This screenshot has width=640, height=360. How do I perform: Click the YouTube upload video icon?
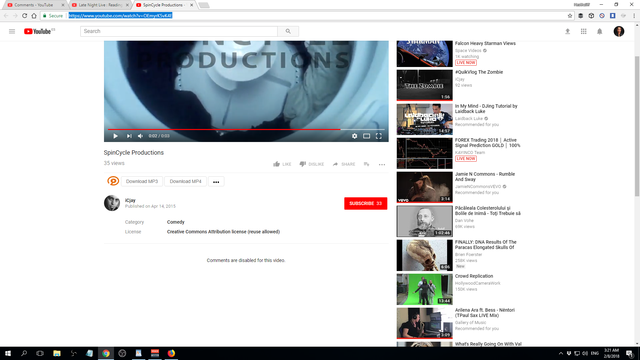click(x=567, y=31)
